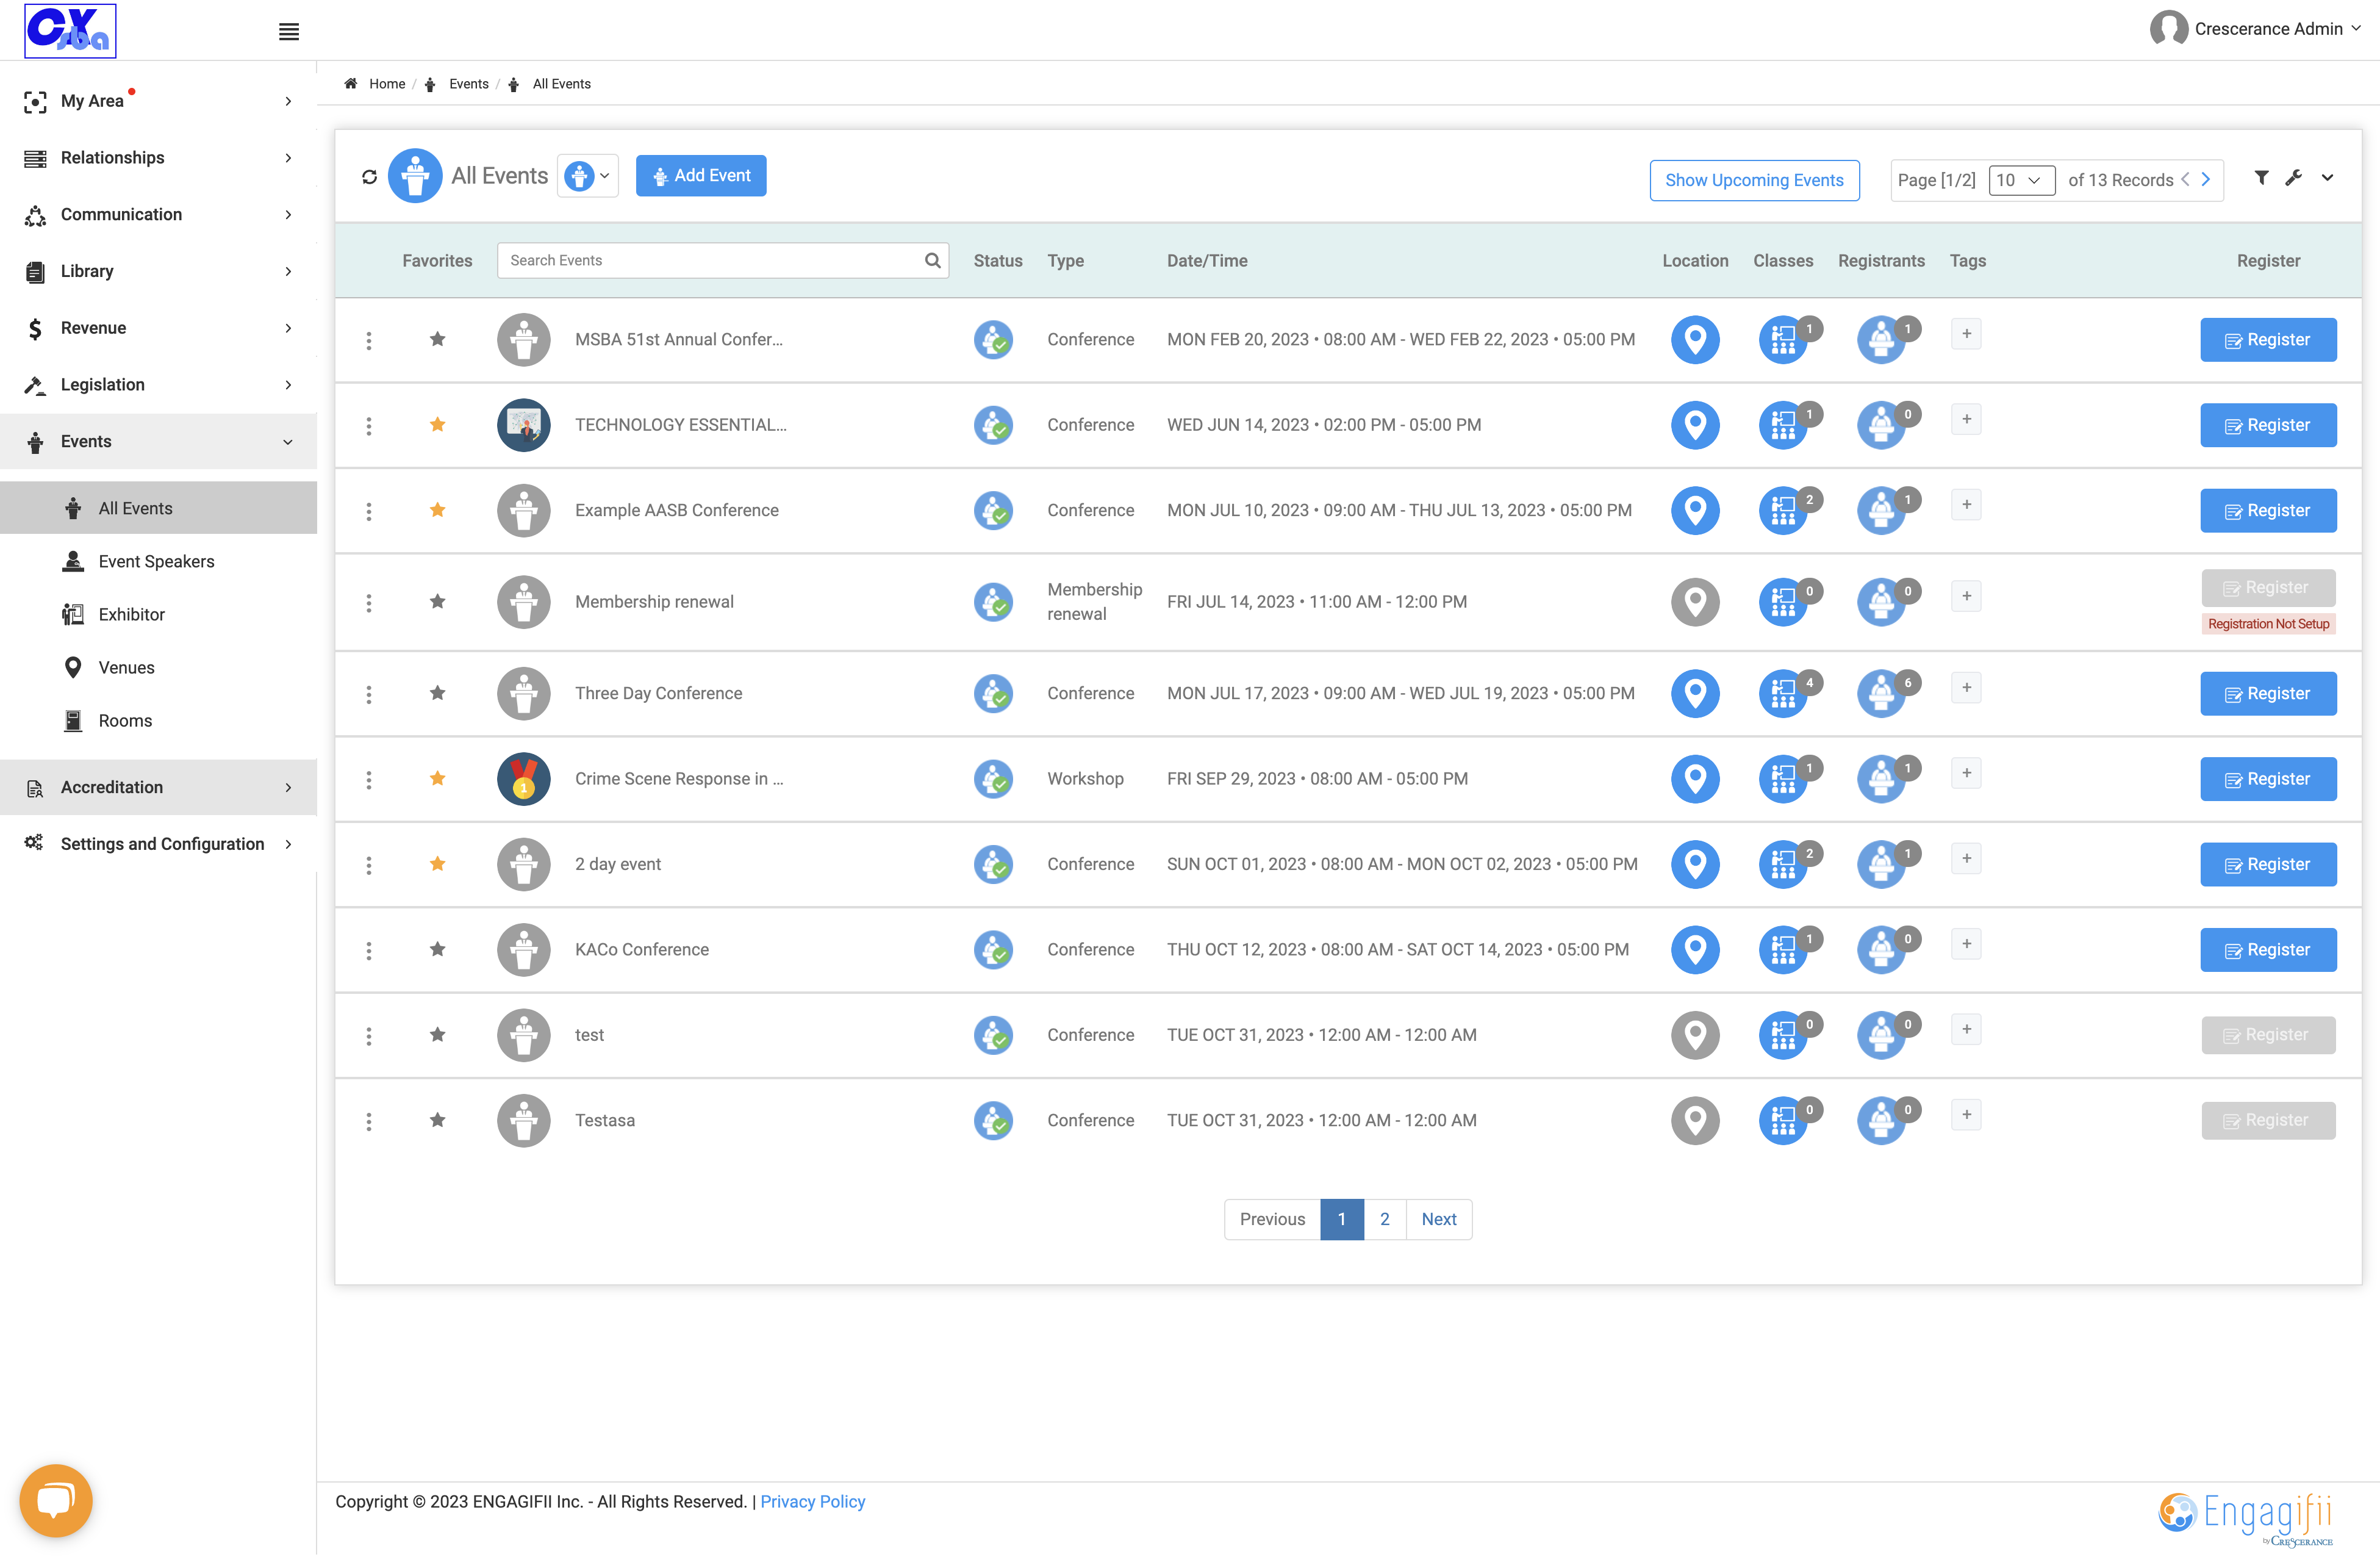2380x1557 pixels.
Task: Click the TECHNOLOGY ESSENTIAL event thumbnail
Action: coord(524,425)
